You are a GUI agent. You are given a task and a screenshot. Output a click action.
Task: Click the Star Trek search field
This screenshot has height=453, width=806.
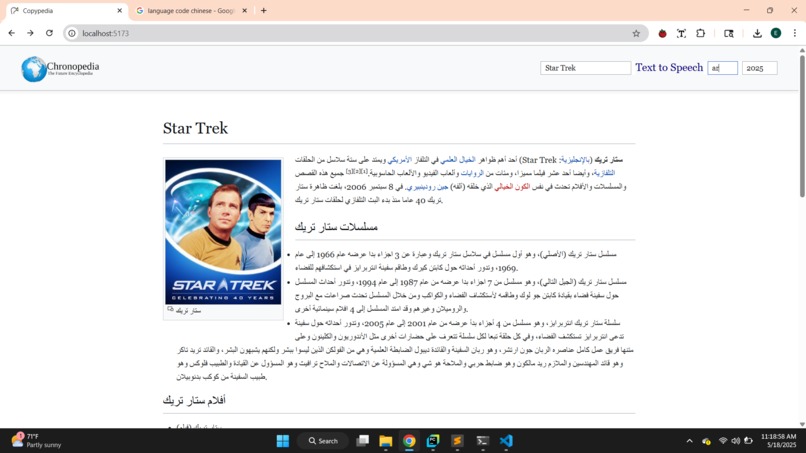click(x=585, y=68)
